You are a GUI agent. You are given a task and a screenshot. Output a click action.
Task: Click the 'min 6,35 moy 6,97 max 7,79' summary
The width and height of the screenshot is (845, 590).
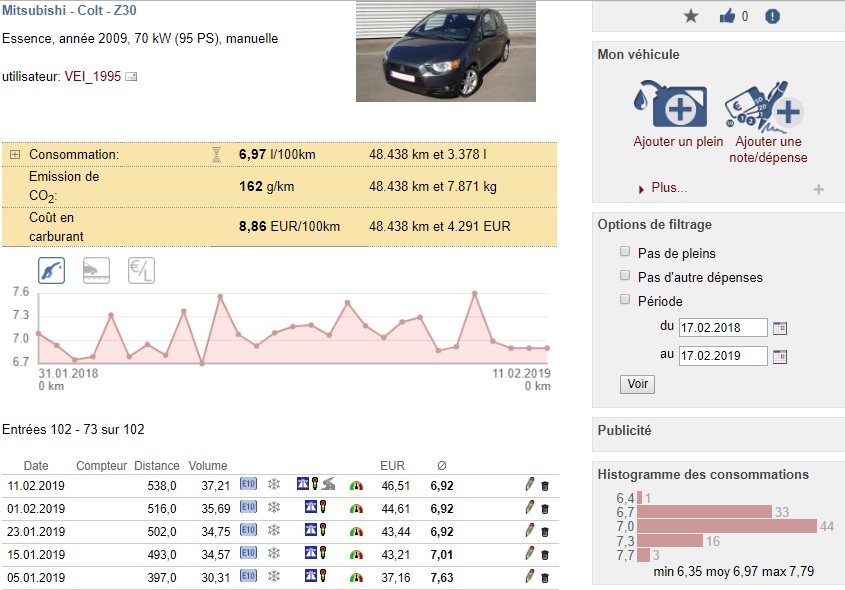tap(733, 572)
